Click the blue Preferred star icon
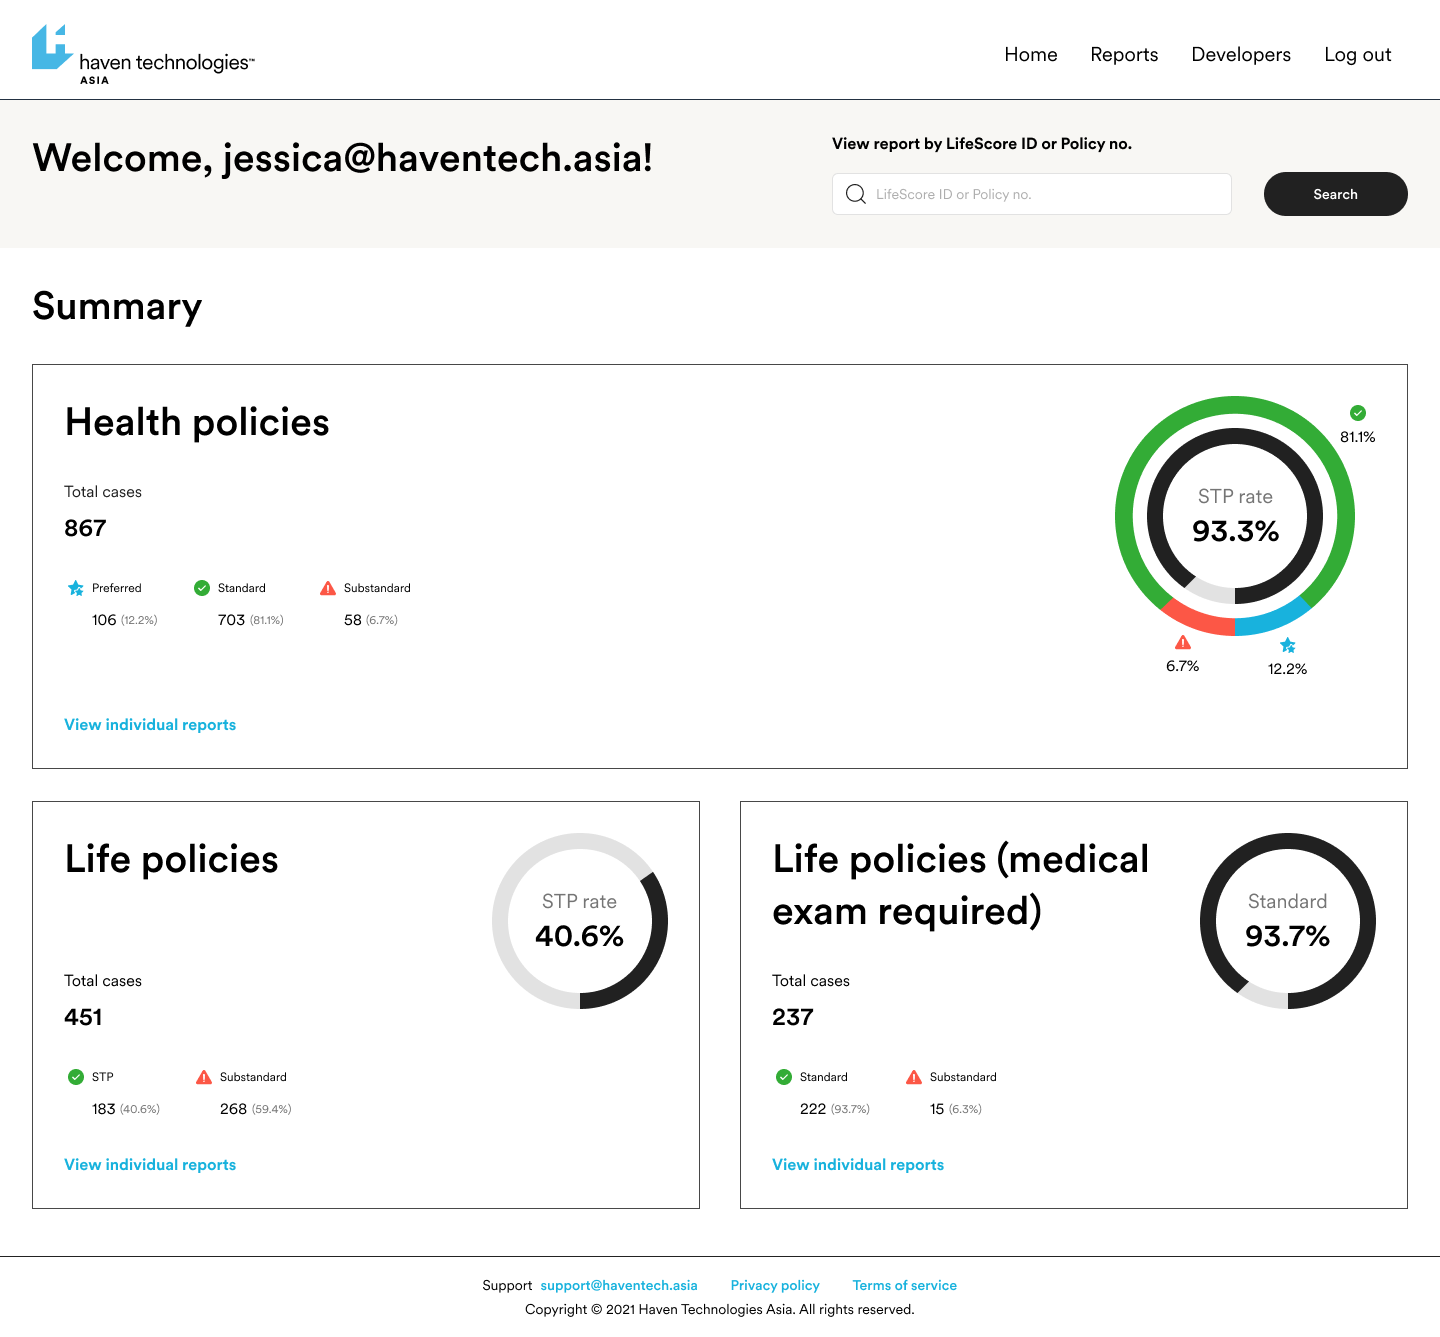 coord(76,588)
